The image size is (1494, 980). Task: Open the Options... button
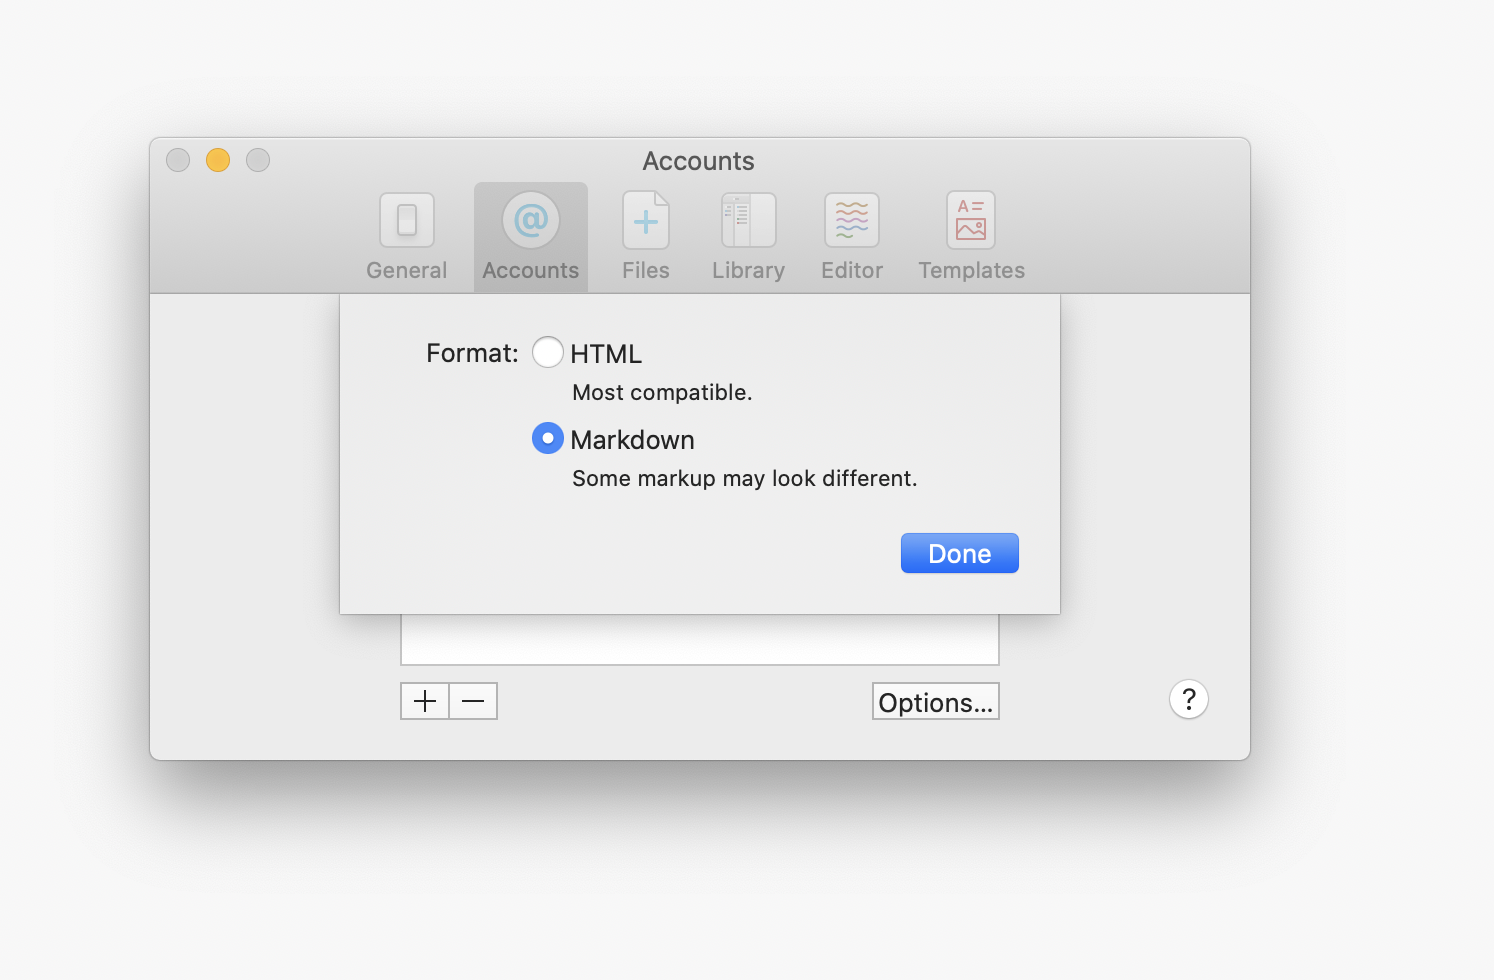936,701
